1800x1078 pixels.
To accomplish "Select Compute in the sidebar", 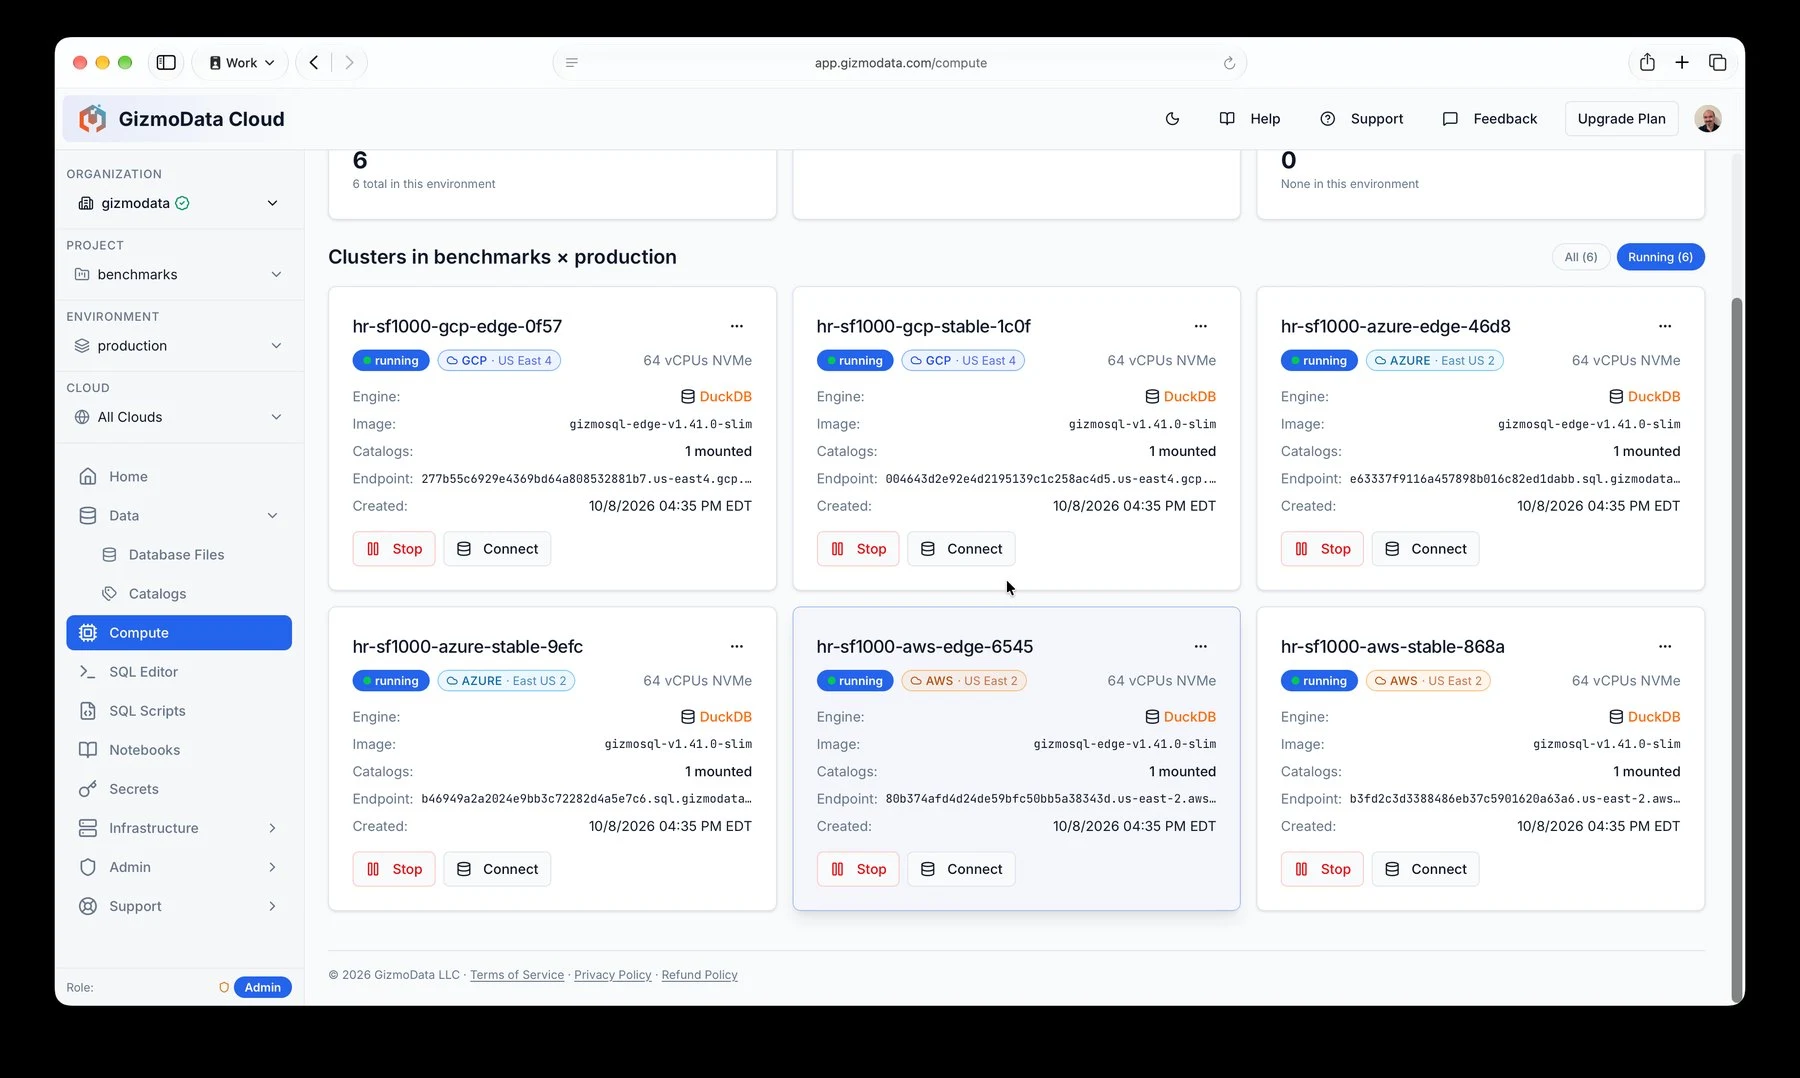I will pos(179,633).
